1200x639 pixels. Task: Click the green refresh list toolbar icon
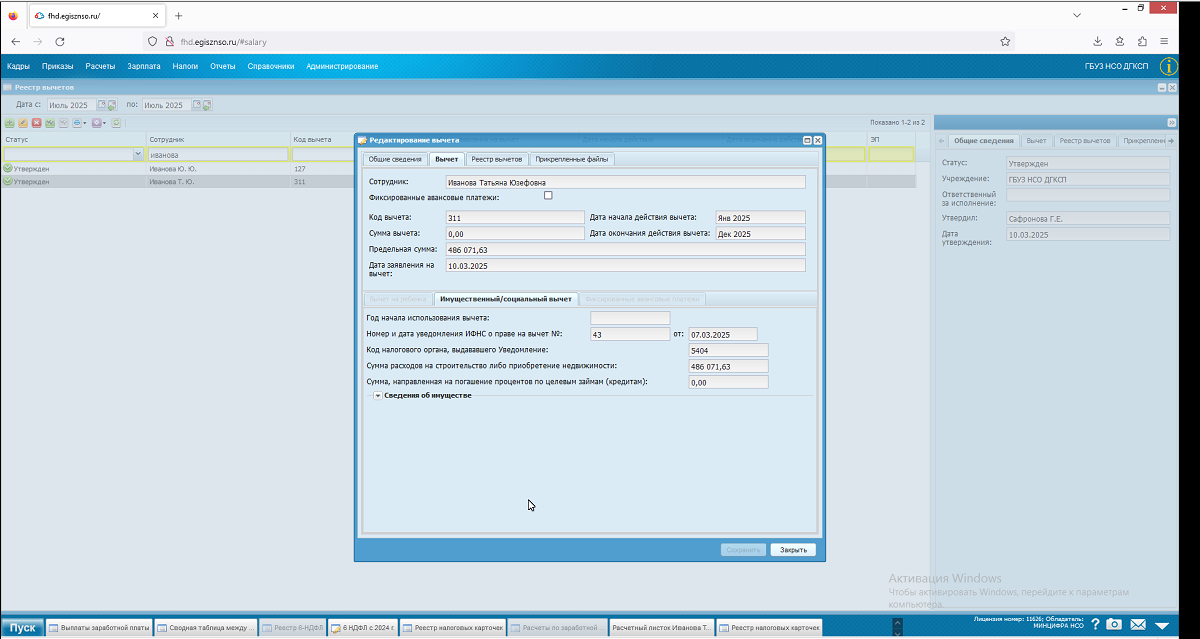tap(116, 123)
